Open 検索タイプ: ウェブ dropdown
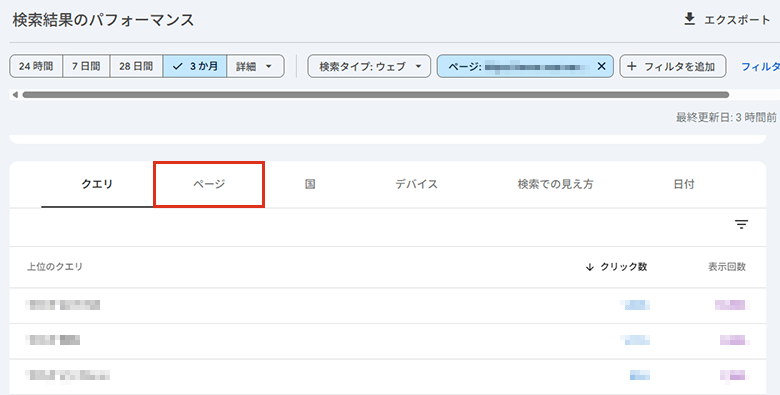 pos(369,66)
